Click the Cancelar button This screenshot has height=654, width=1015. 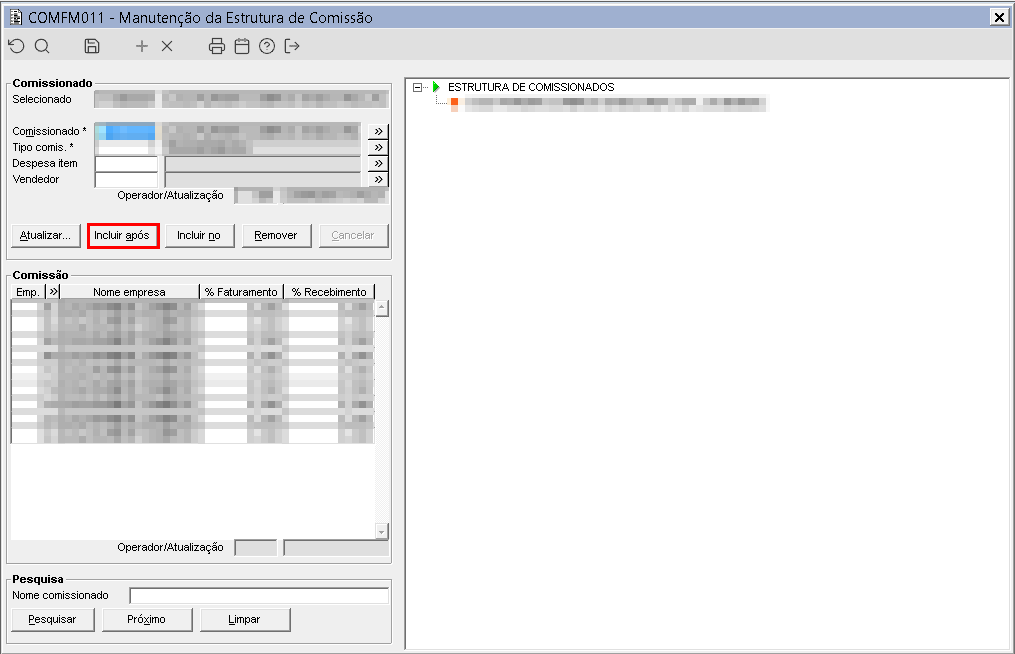point(353,236)
